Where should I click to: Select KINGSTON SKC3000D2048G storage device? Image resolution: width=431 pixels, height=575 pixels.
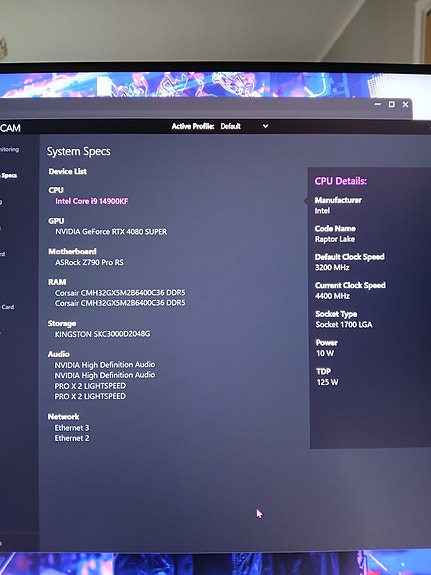coord(102,334)
